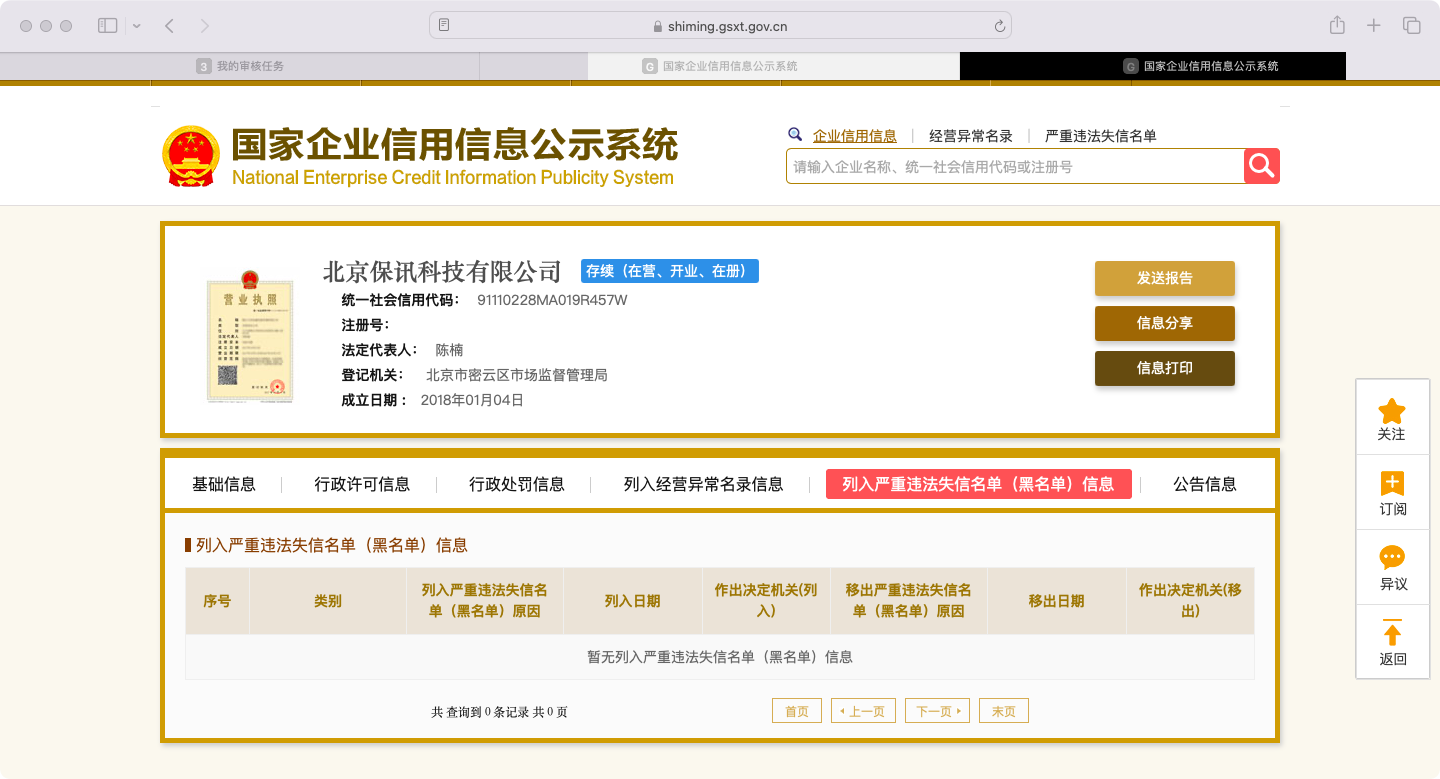Click the 返回 up-arrow icon
The width and height of the screenshot is (1440, 779).
(x=1392, y=633)
